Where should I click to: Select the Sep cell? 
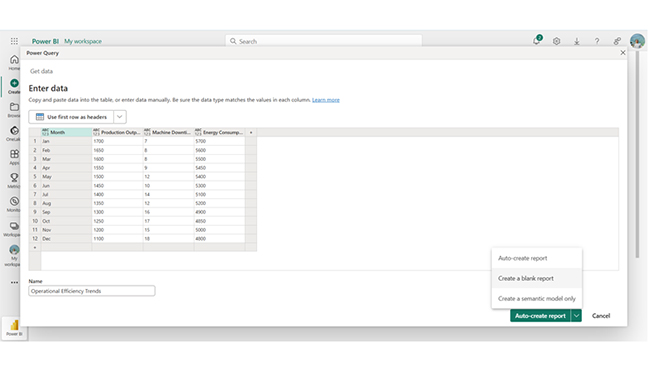coord(66,212)
